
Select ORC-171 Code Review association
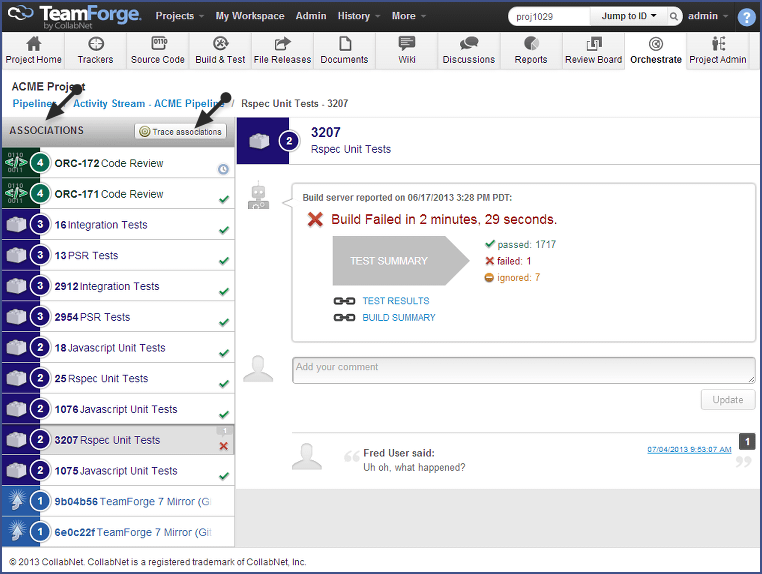point(119,194)
